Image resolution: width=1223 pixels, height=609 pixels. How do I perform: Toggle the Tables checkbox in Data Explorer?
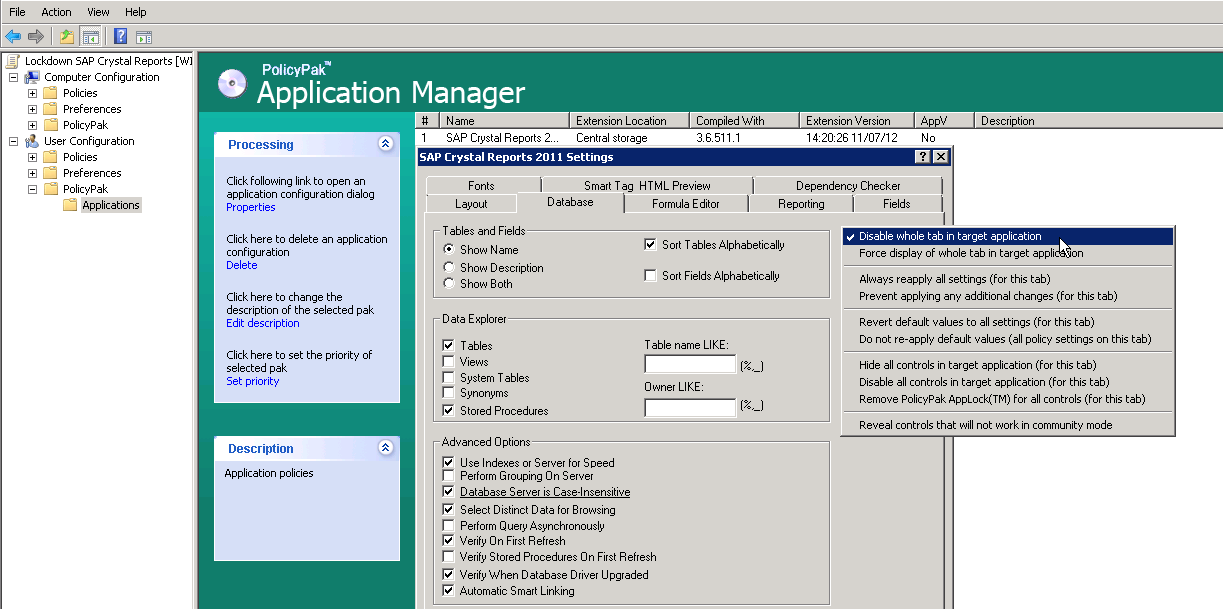[449, 346]
